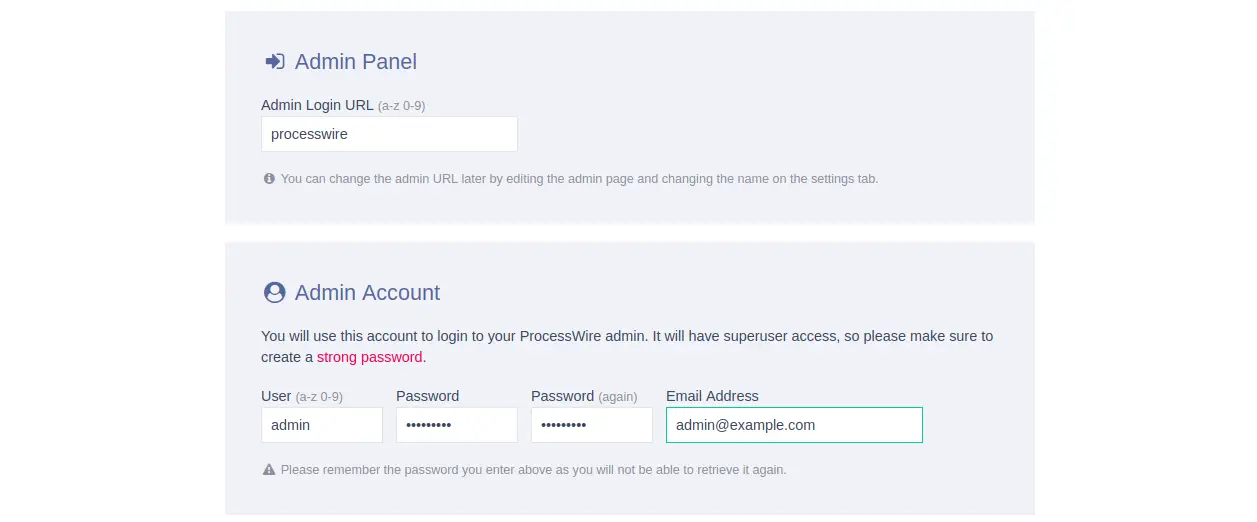The width and height of the screenshot is (1257, 522).
Task: Click the user circle icon beside Admin Account
Action: pyautogui.click(x=274, y=293)
